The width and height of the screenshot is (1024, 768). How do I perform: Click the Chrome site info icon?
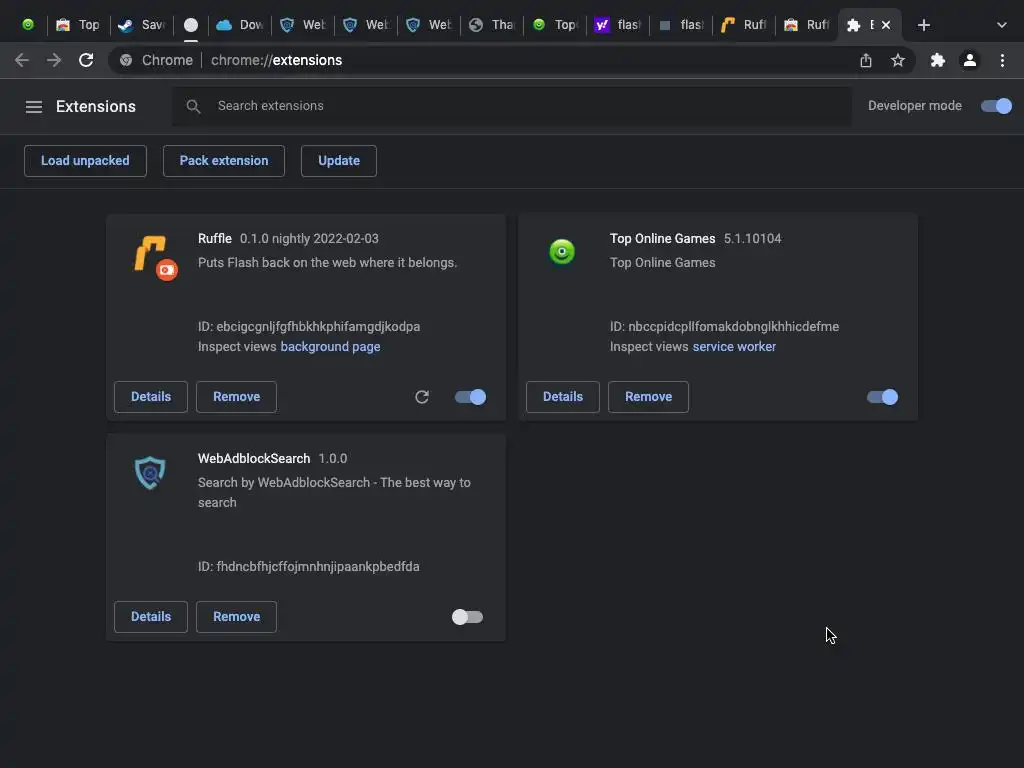pos(126,60)
